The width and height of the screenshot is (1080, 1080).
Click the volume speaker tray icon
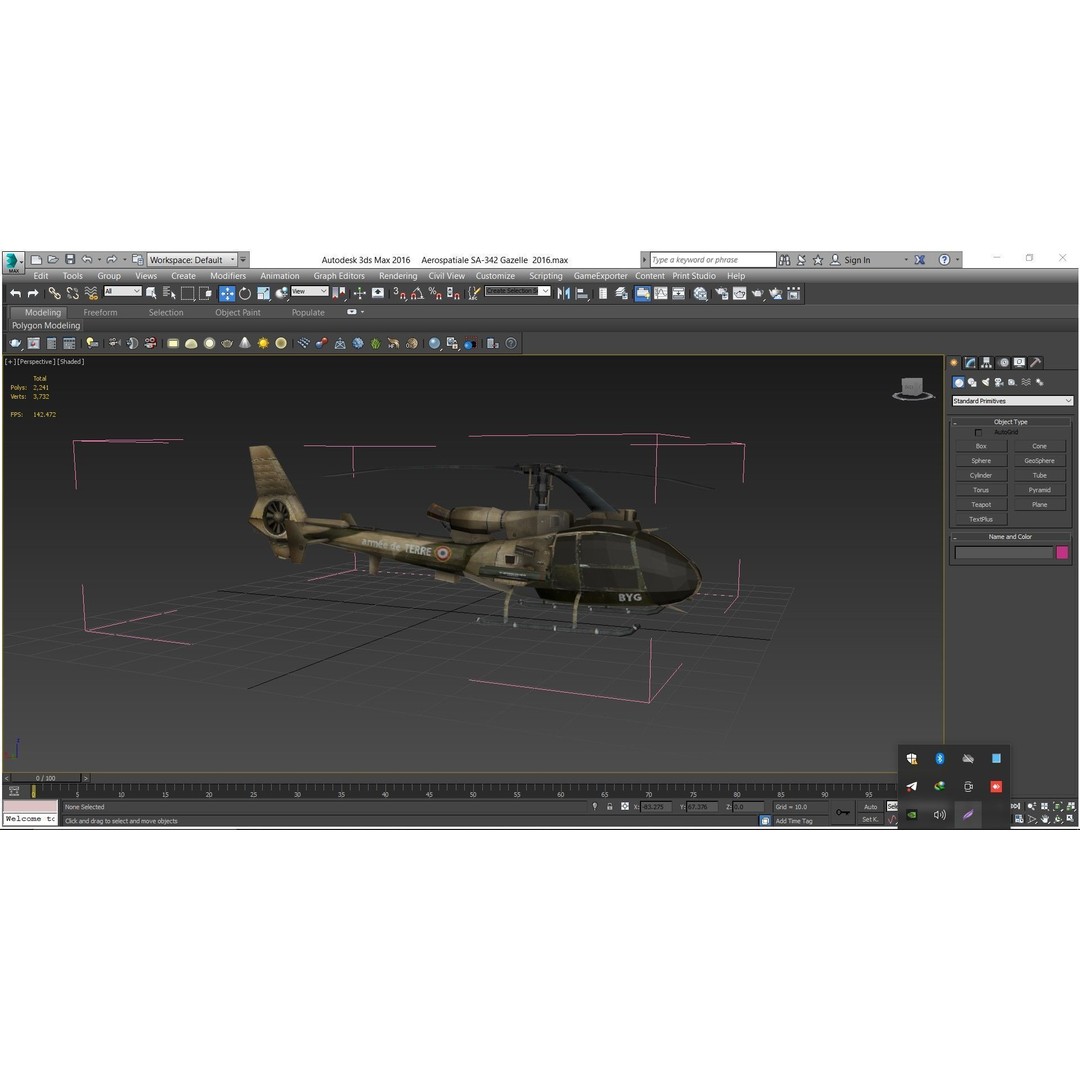[939, 815]
